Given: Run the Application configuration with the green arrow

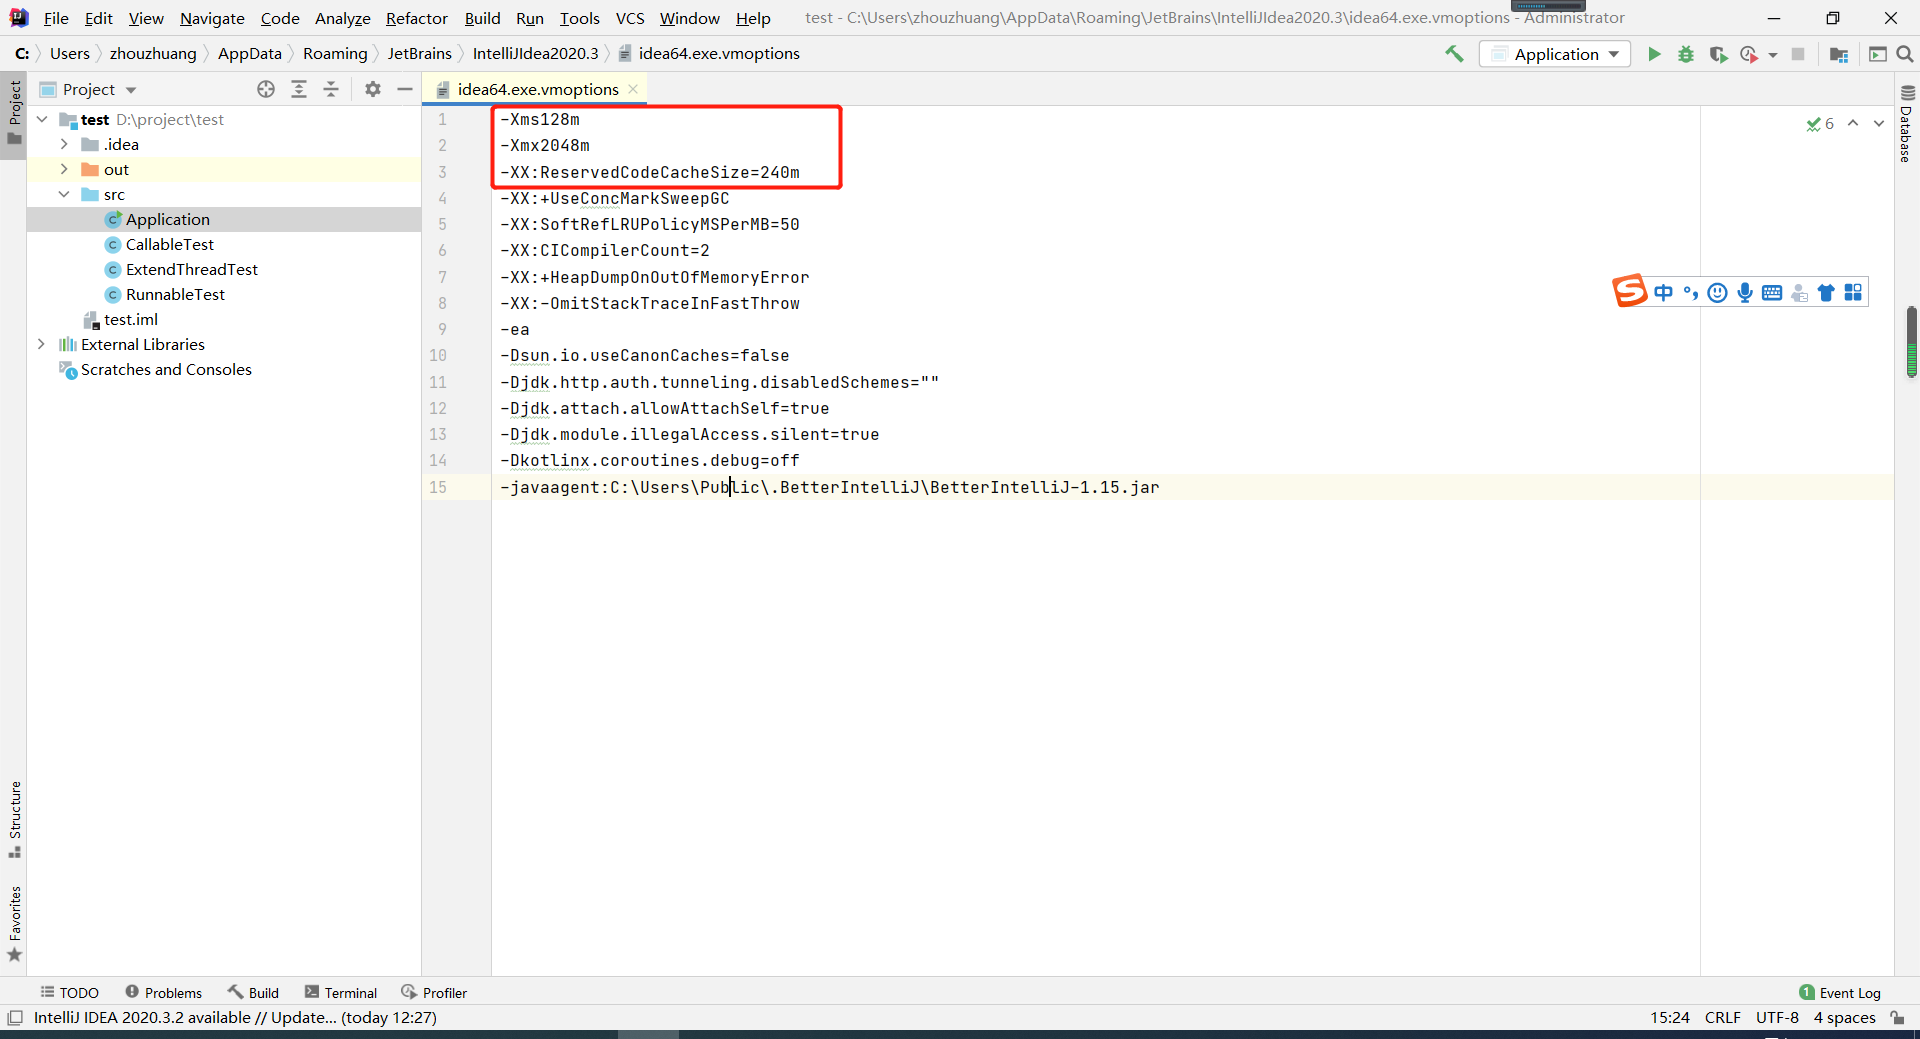Looking at the screenshot, I should 1654,54.
